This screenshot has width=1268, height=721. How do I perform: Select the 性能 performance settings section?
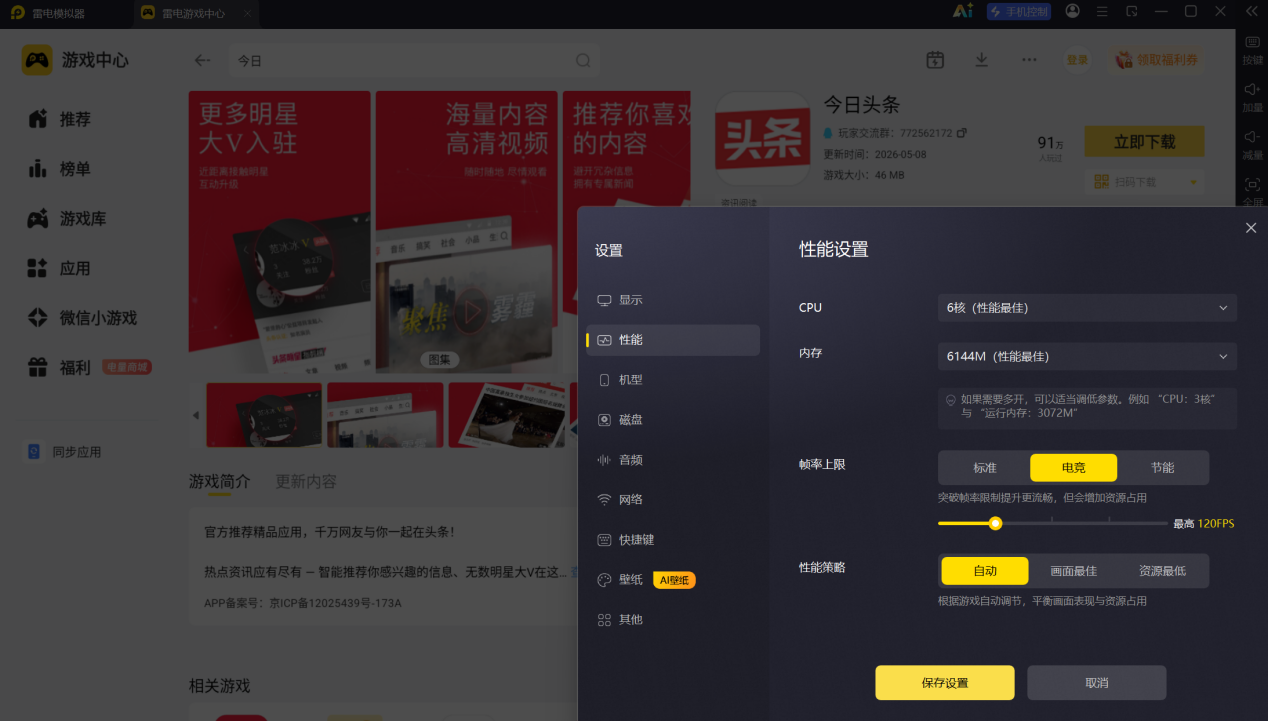(673, 340)
